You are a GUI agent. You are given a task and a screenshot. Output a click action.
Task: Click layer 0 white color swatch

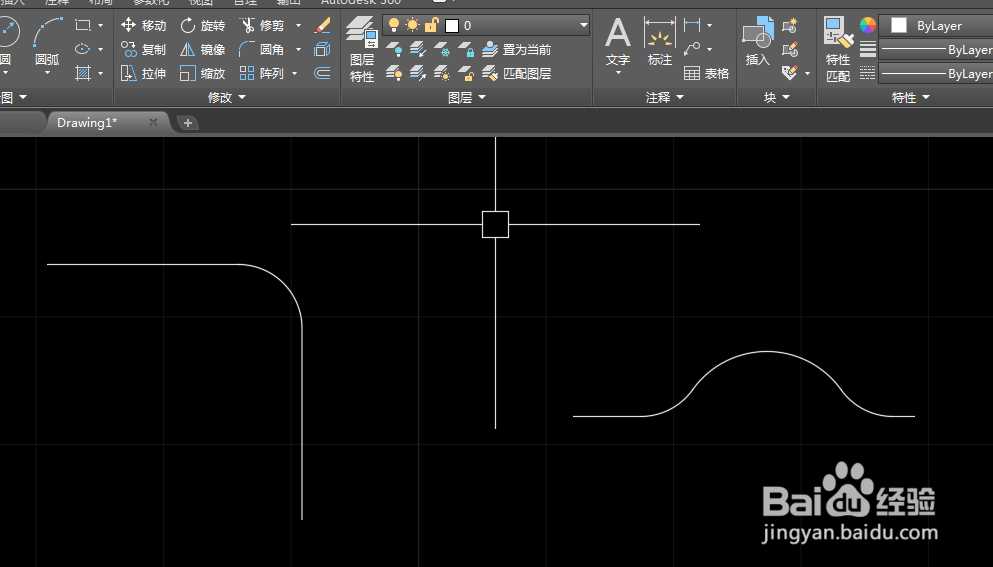[452, 25]
